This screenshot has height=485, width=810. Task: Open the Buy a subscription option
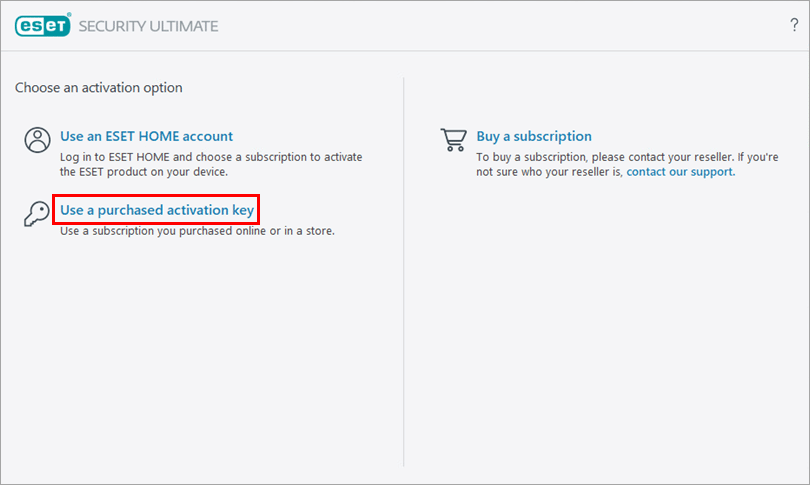[x=534, y=136]
